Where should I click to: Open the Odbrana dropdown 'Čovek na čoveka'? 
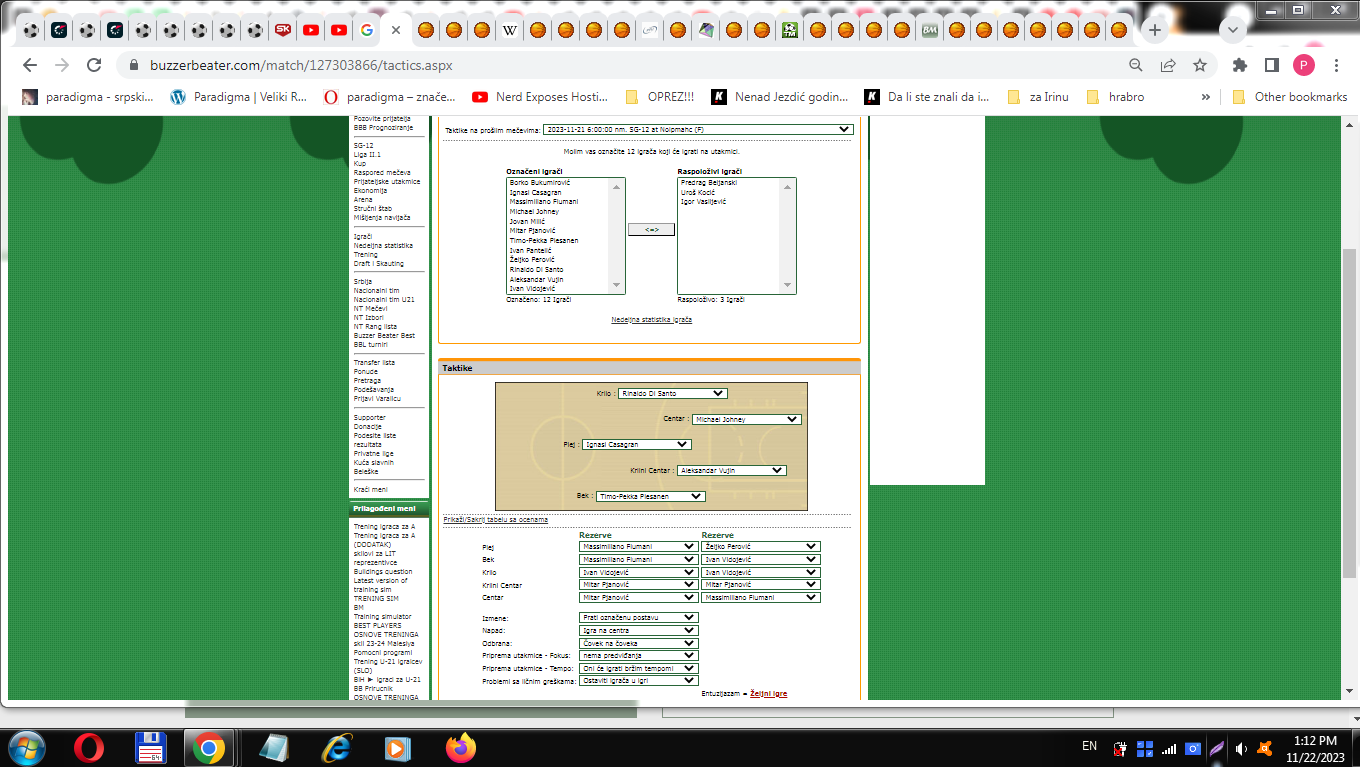click(638, 643)
